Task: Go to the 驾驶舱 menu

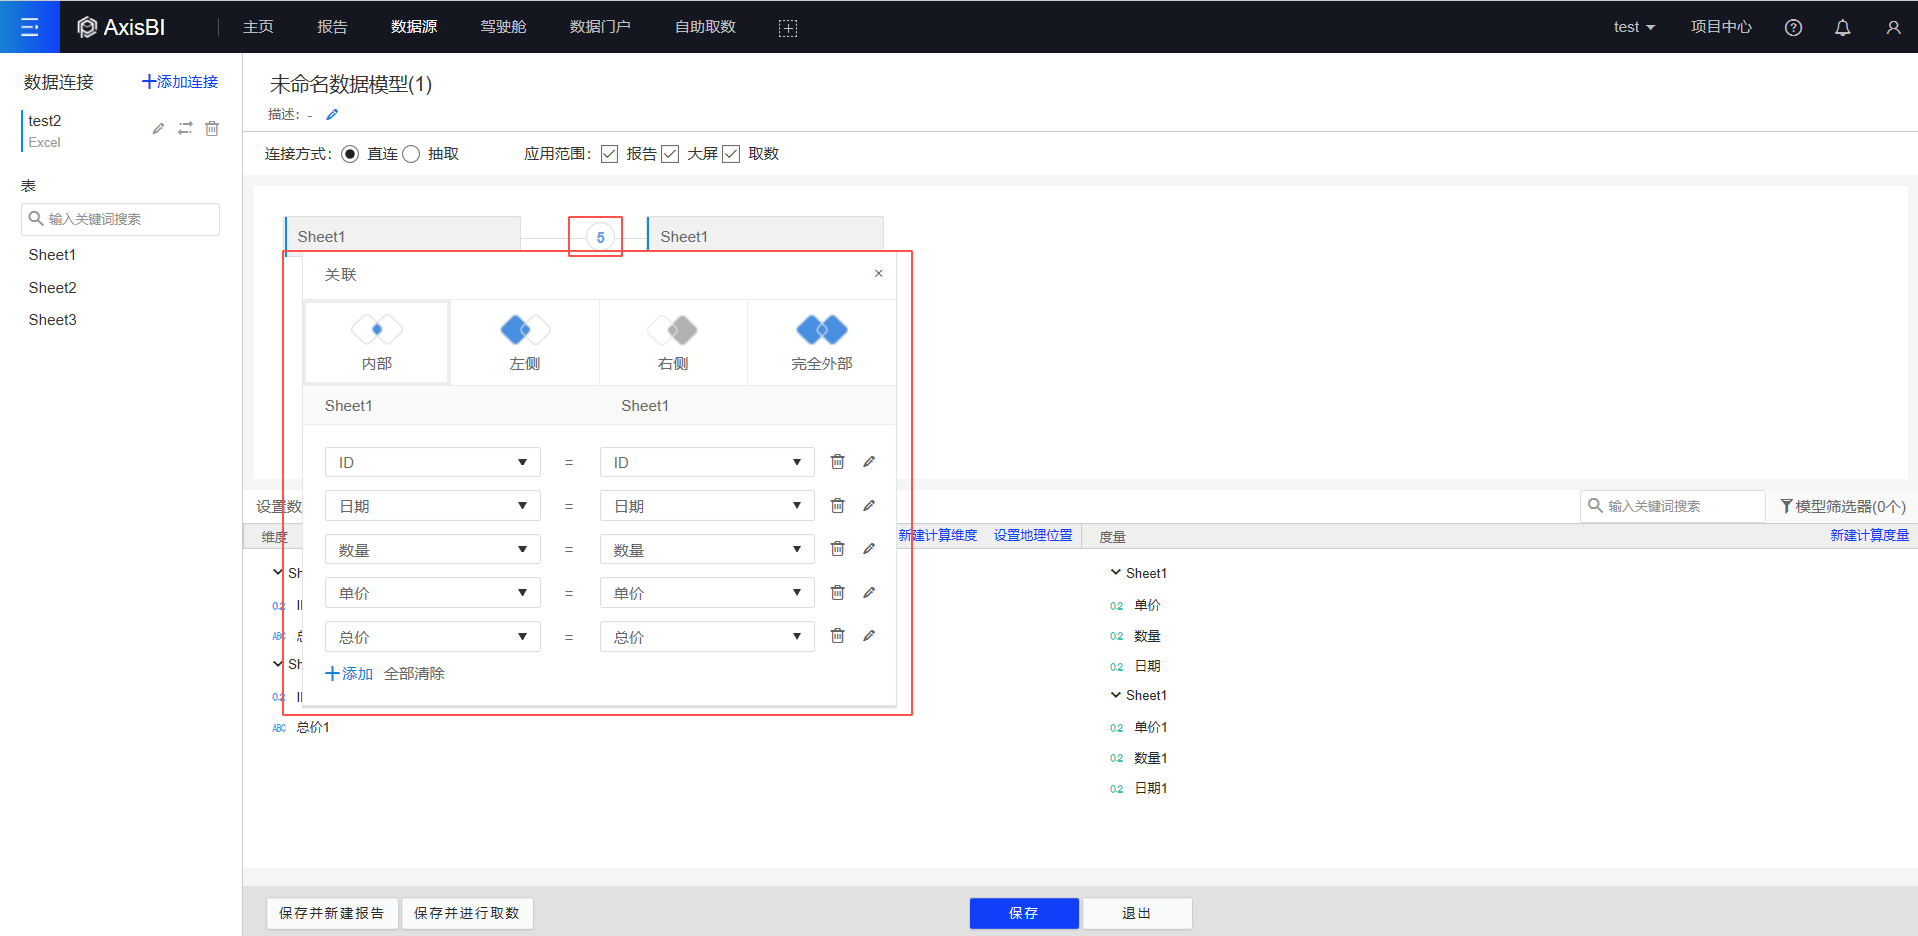Action: [x=503, y=27]
